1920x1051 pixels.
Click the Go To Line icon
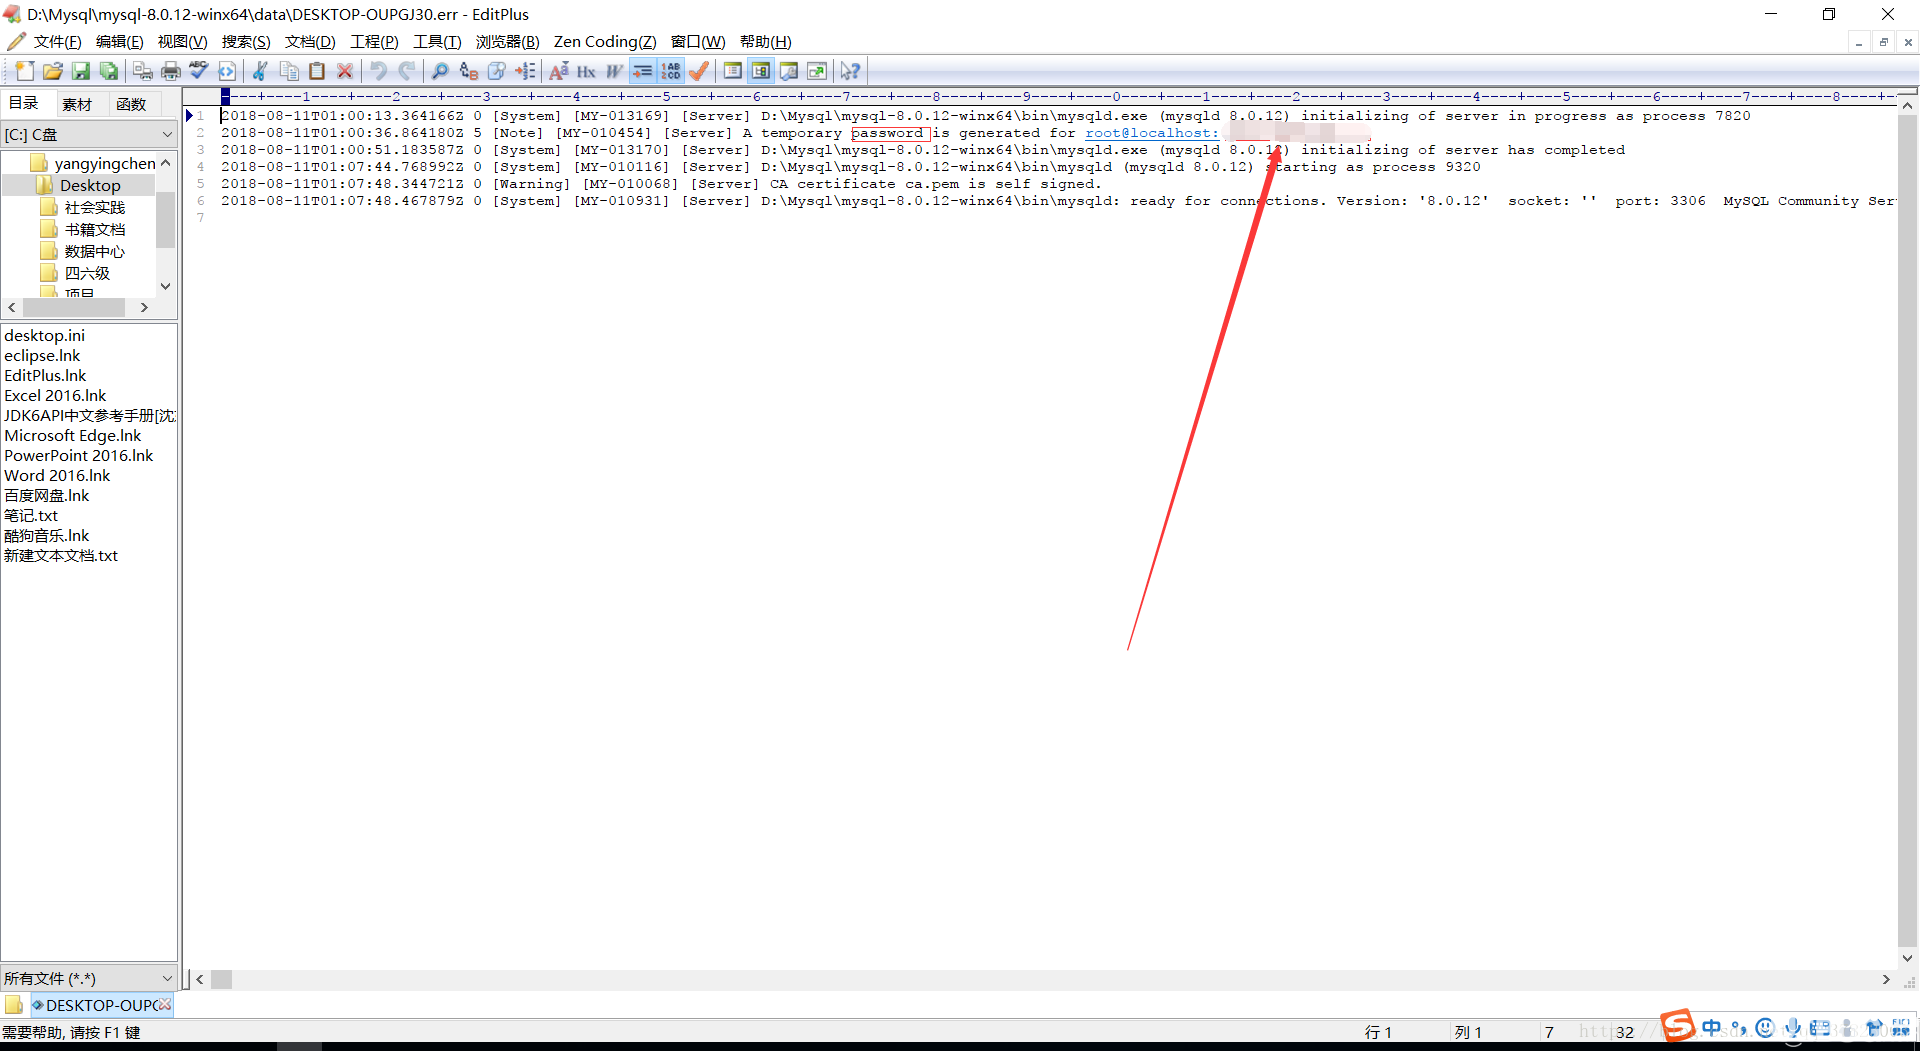coord(525,71)
